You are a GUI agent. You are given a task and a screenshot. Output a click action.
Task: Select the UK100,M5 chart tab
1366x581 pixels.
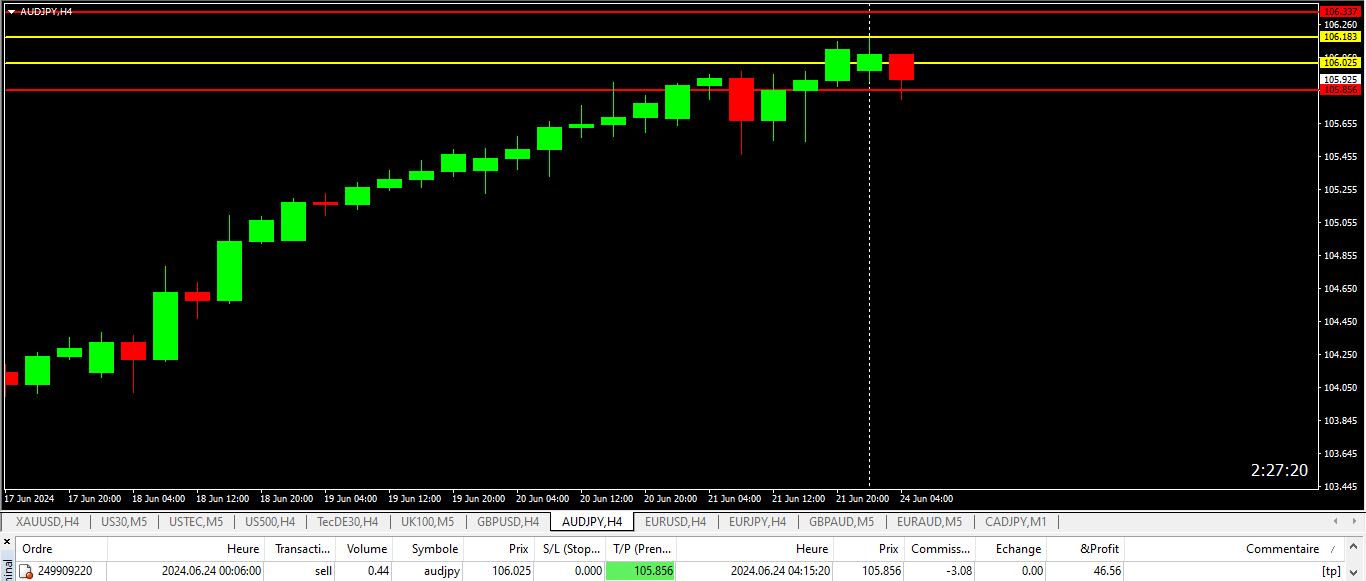427,521
